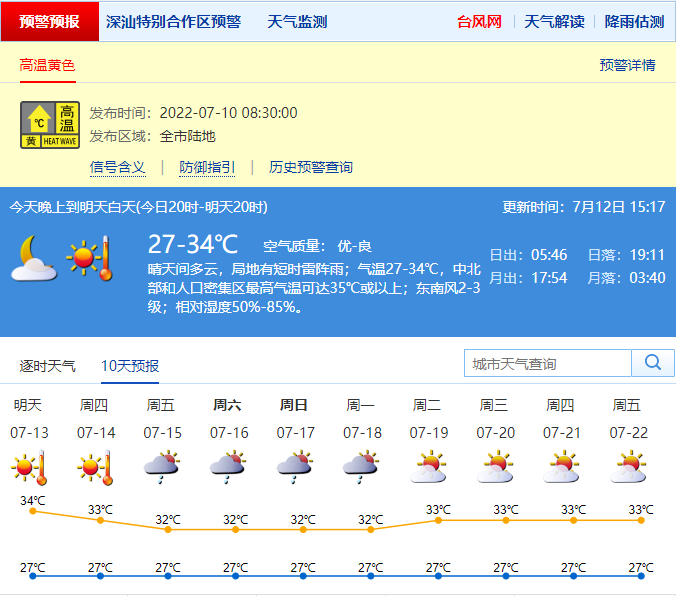Screen dimensions: 676x596
Task: Switch to 逐时天气 hourly tab
Action: pyautogui.click(x=47, y=366)
